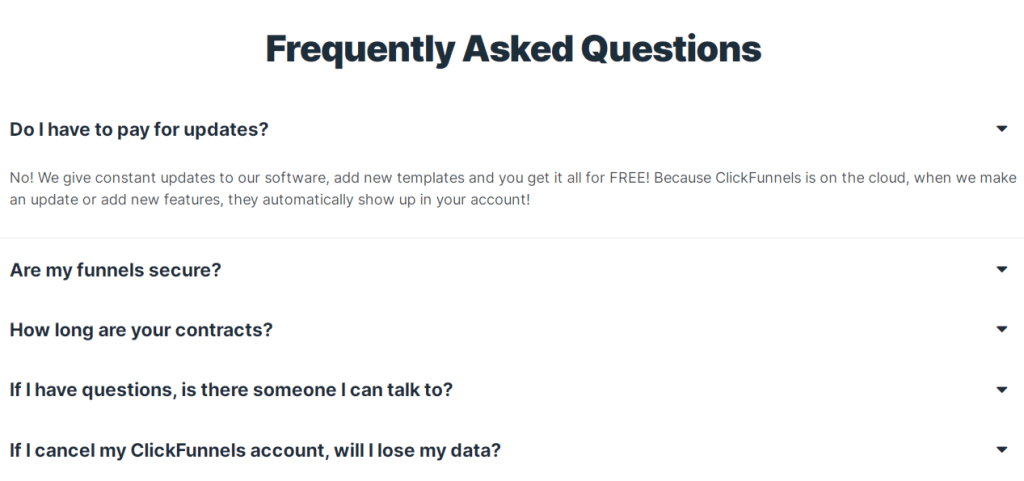Screen dimensions: 1024x481
Task: Click the "Frequently Asked Questions" heading
Action: coord(513,48)
